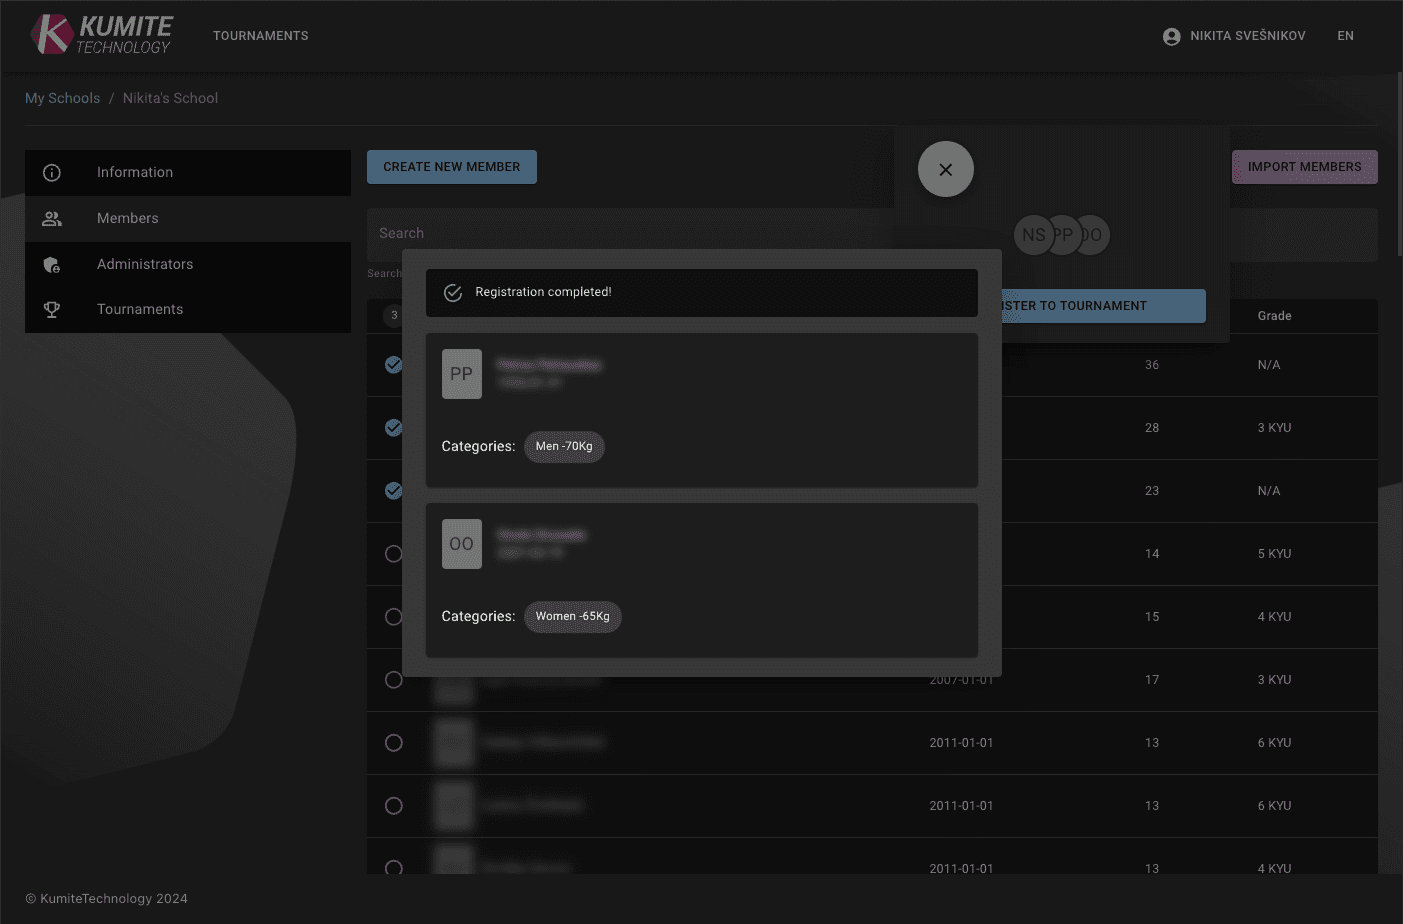Select the member row aged 14
The image size is (1403, 924).
(x=393, y=554)
